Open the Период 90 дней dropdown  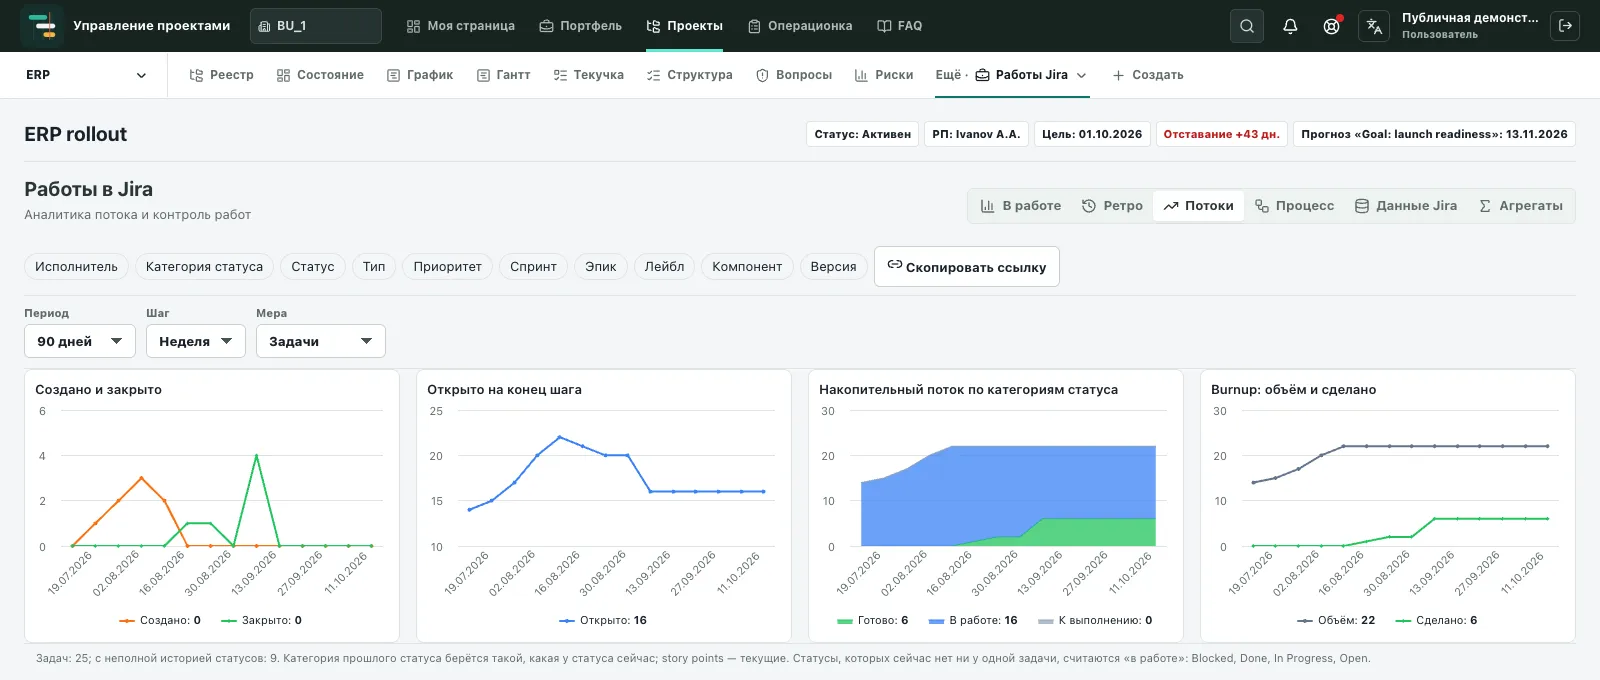[x=80, y=341]
